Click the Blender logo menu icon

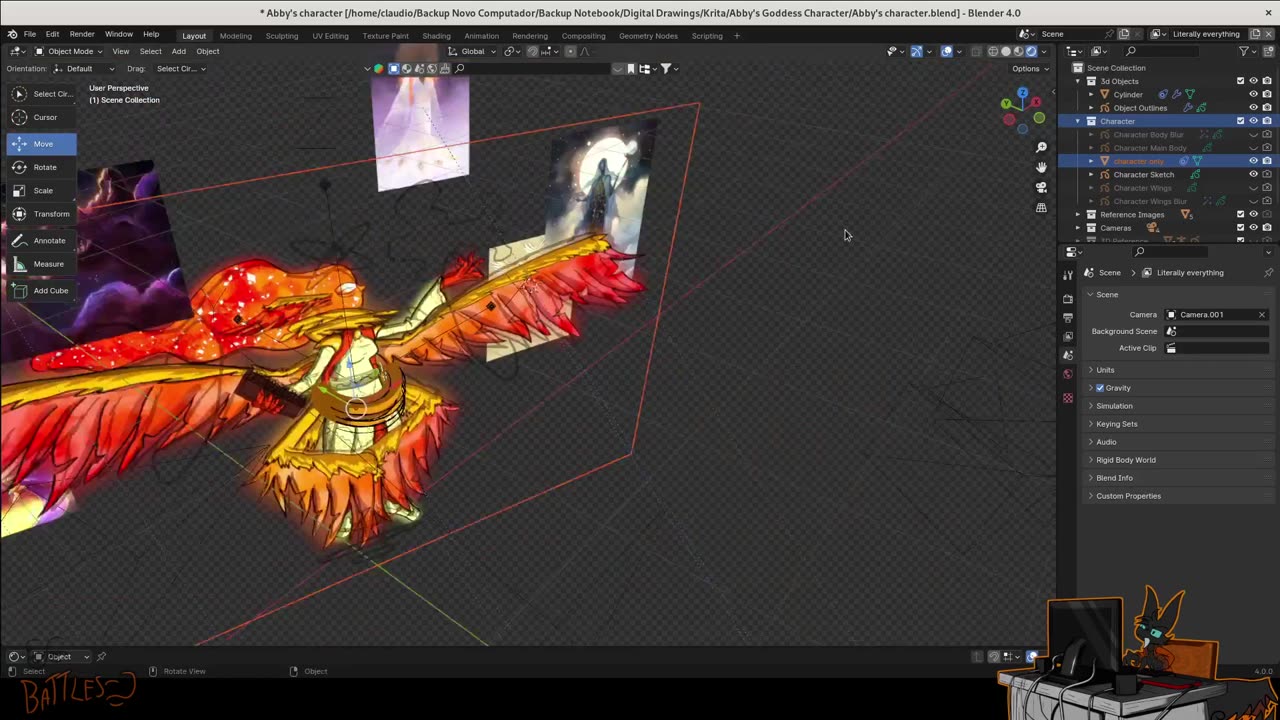click(x=11, y=34)
